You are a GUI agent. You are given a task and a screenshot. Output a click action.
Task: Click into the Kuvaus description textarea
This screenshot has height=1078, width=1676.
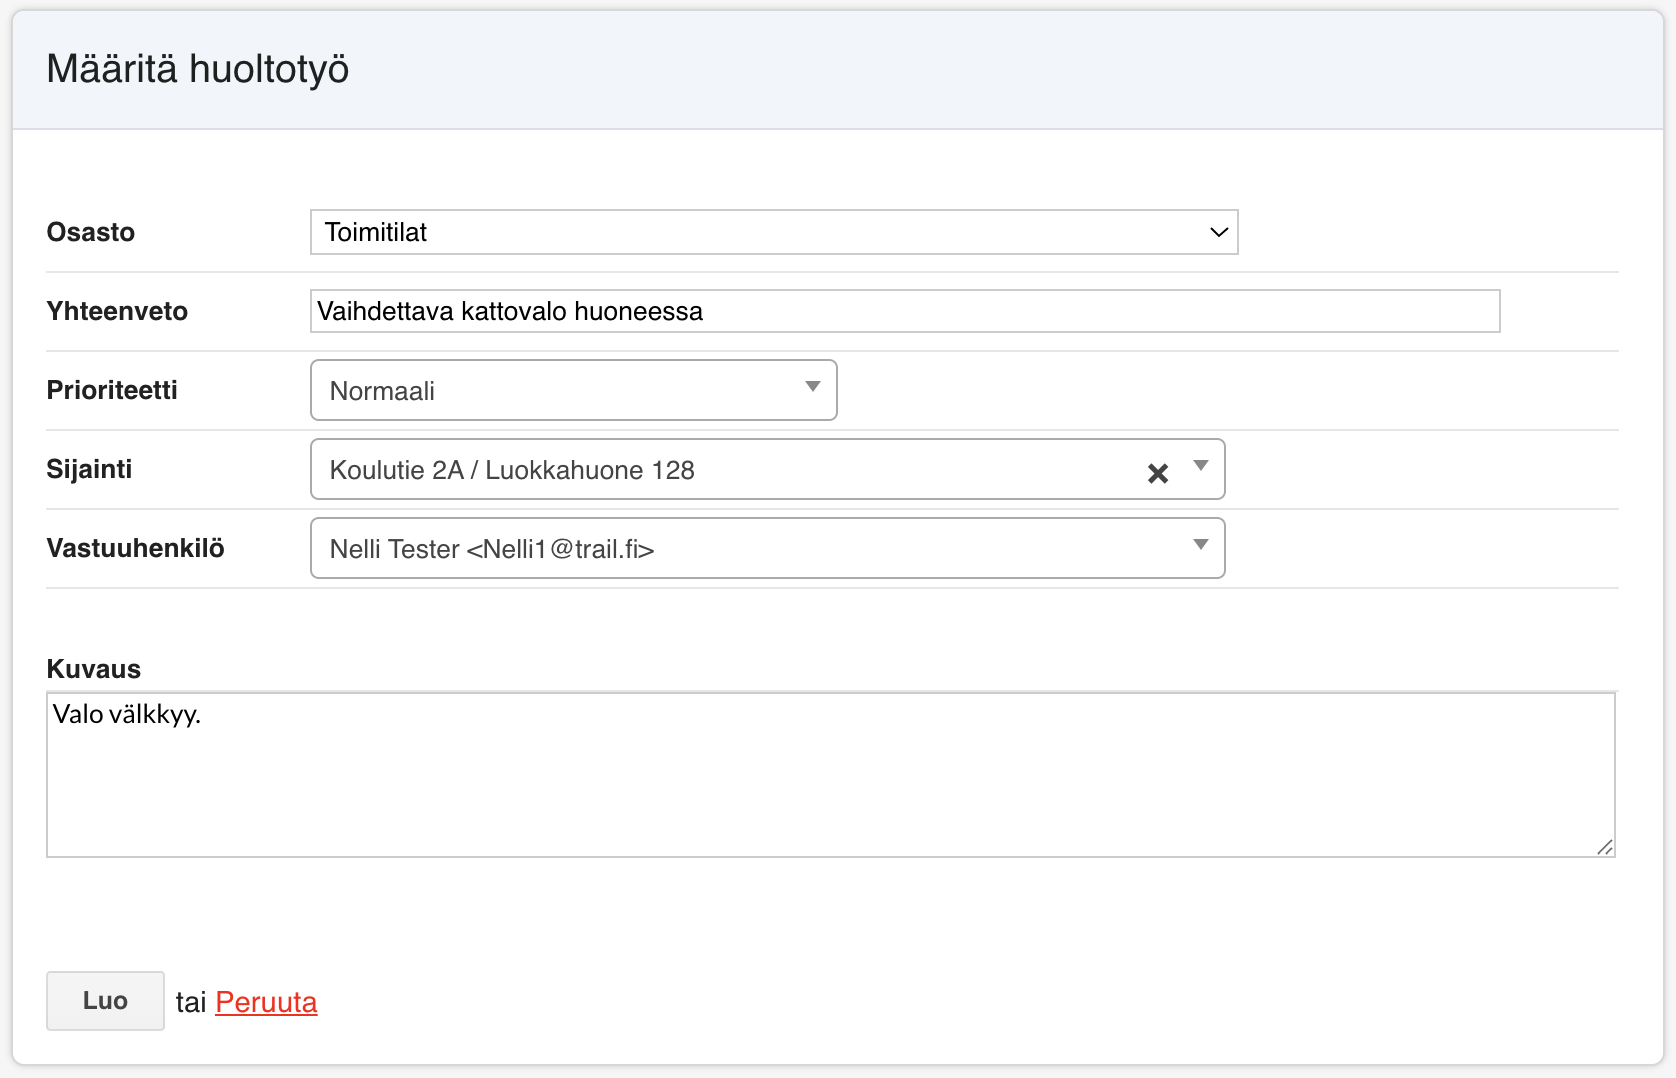pyautogui.click(x=830, y=775)
